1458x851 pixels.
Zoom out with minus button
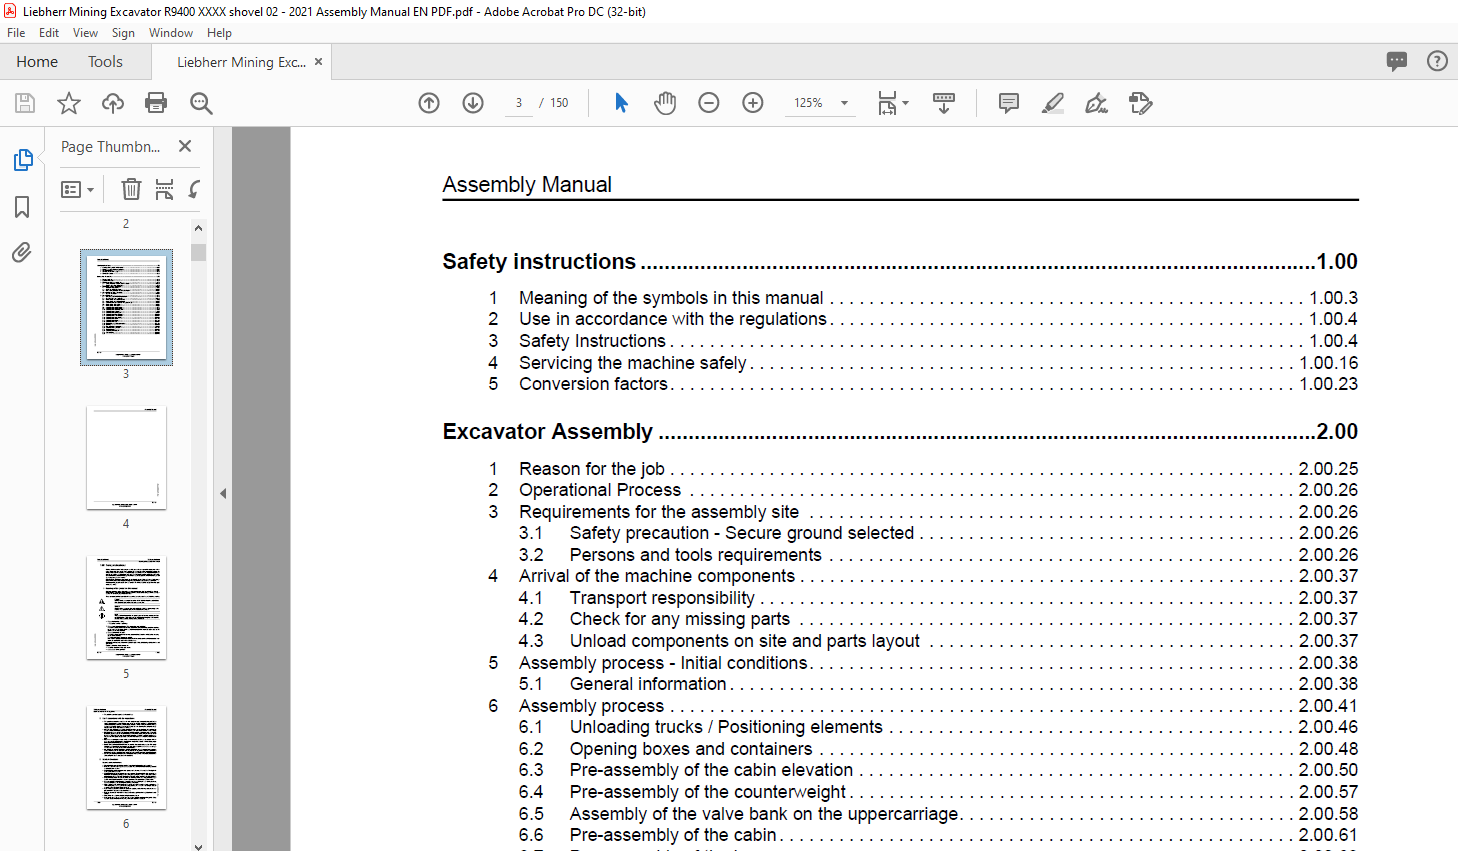tap(709, 103)
